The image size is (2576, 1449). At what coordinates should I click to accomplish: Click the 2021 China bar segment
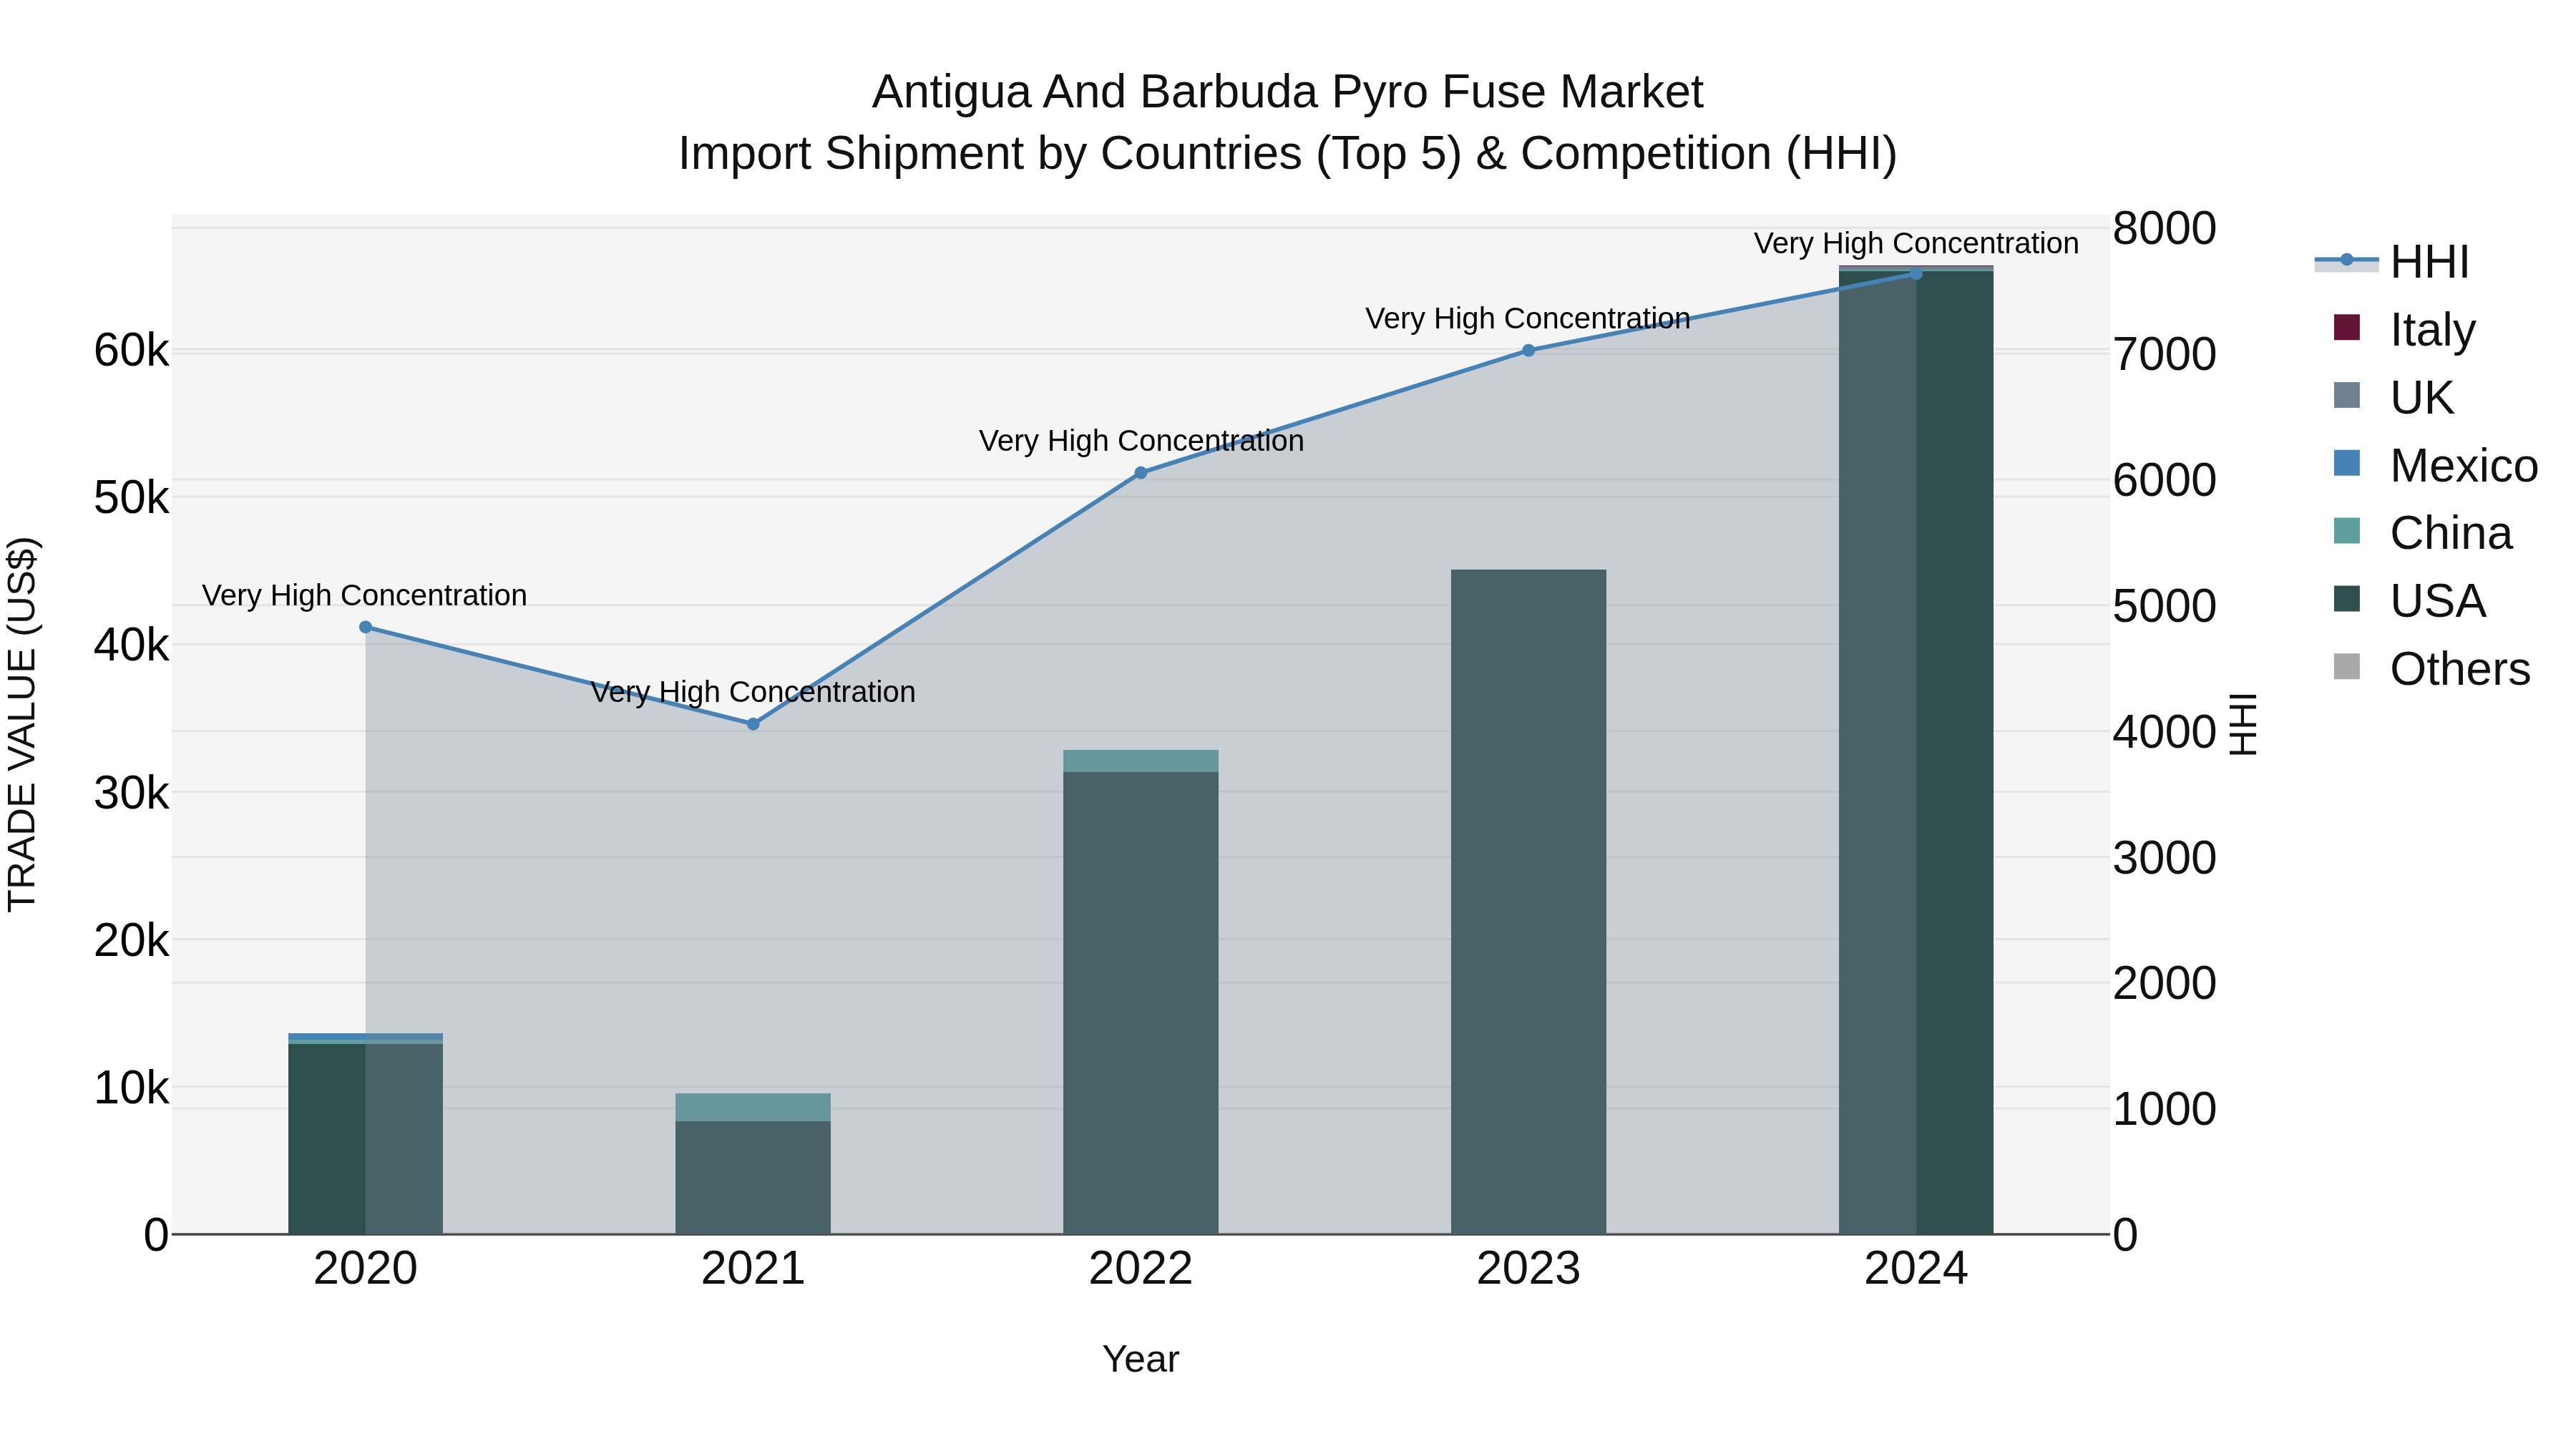click(753, 1107)
